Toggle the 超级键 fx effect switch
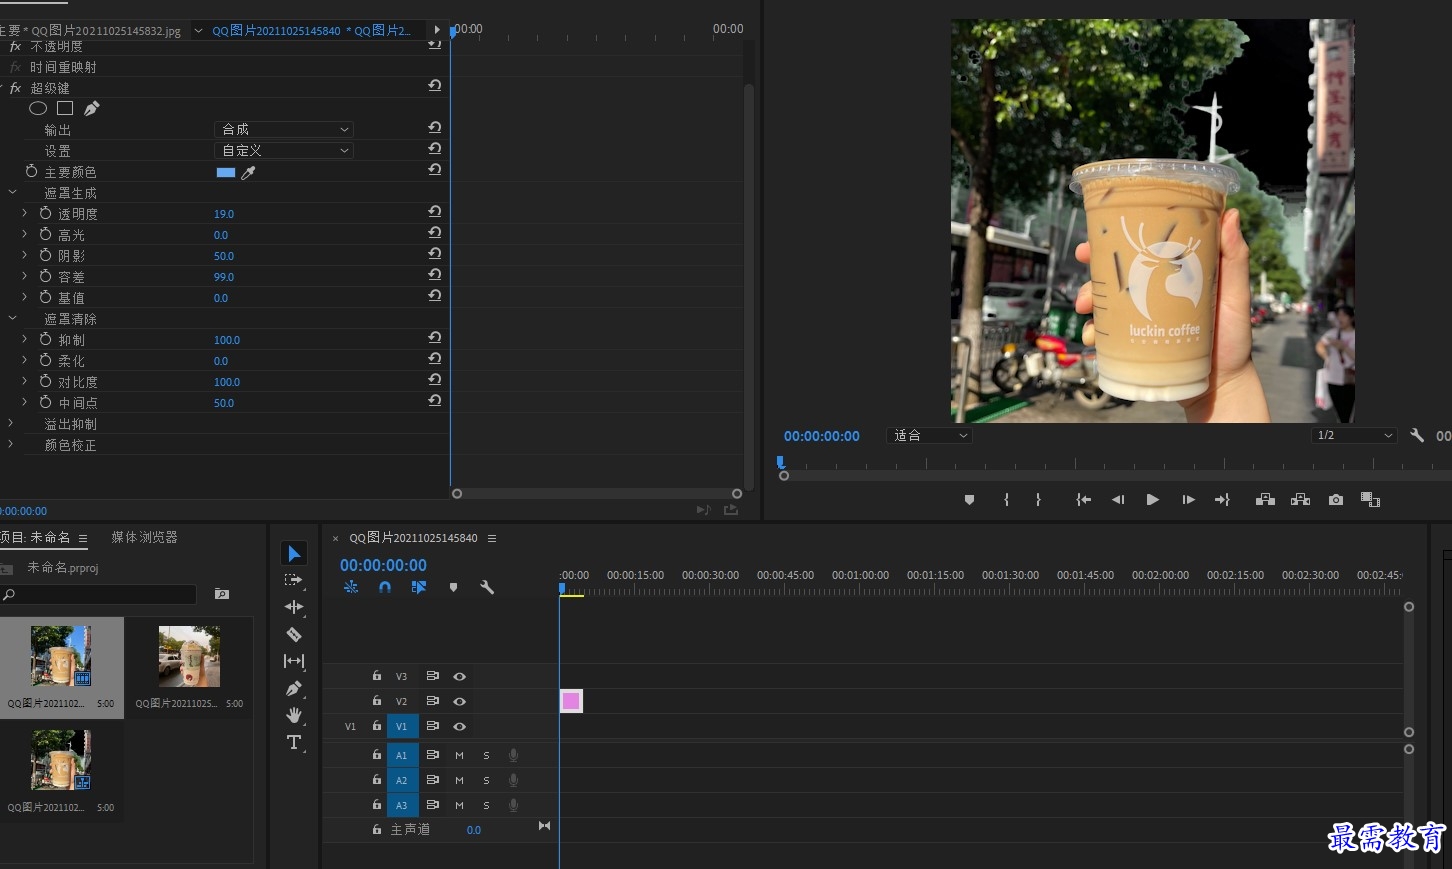 point(15,88)
